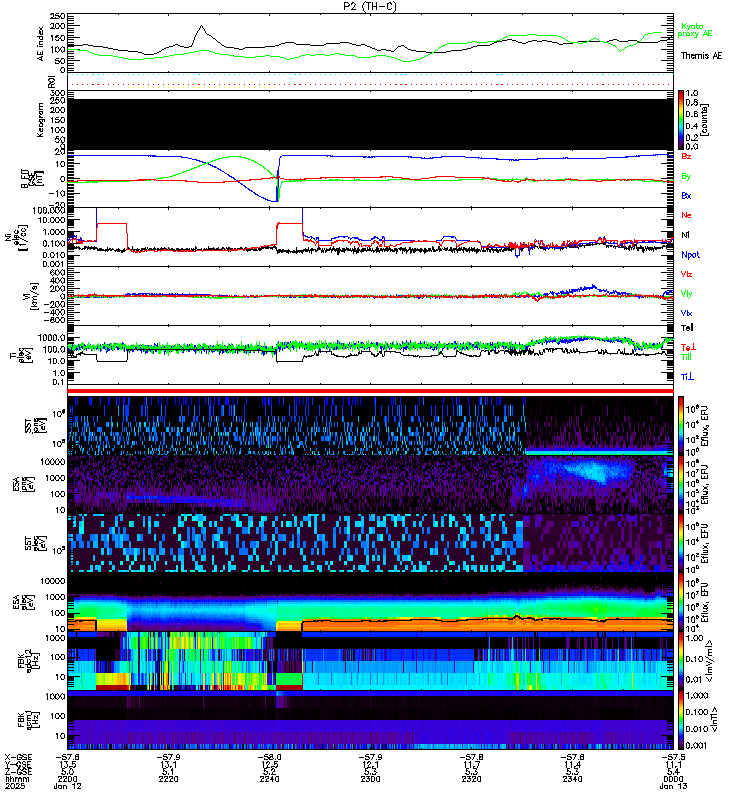This screenshot has height=800, width=750.
Task: Click the red Te perpendicular legend label
Action: [688, 347]
